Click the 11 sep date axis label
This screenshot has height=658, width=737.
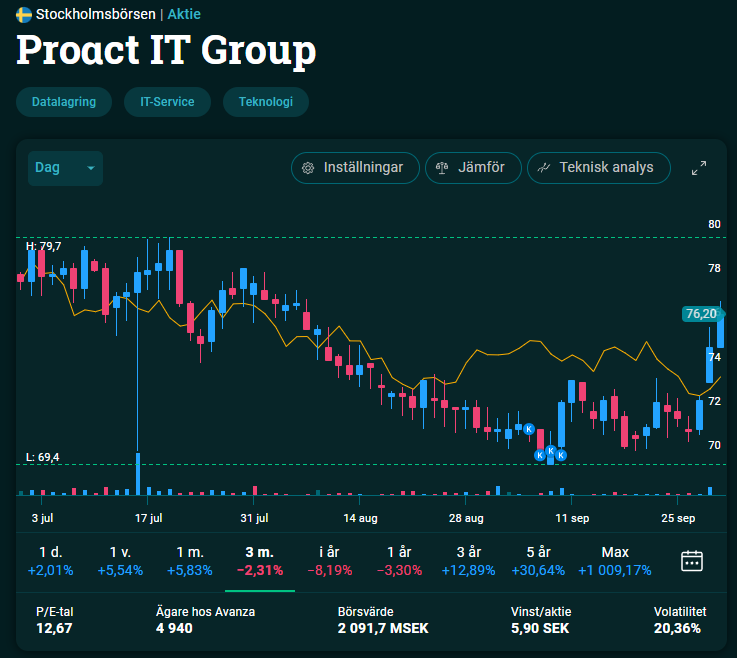tap(572, 518)
